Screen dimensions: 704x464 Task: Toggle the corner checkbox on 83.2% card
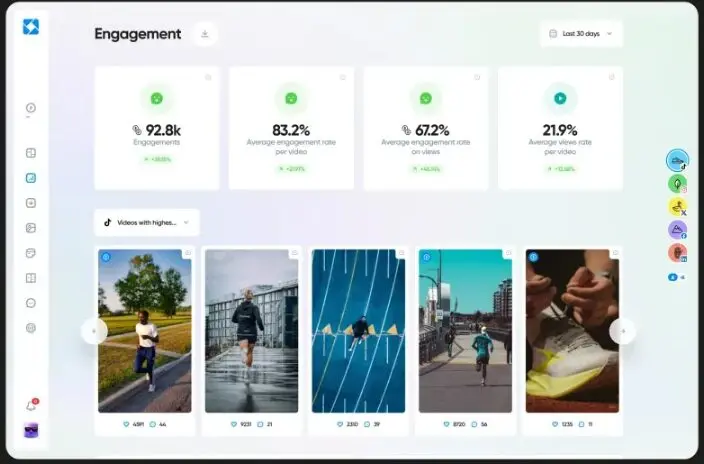click(x=342, y=77)
